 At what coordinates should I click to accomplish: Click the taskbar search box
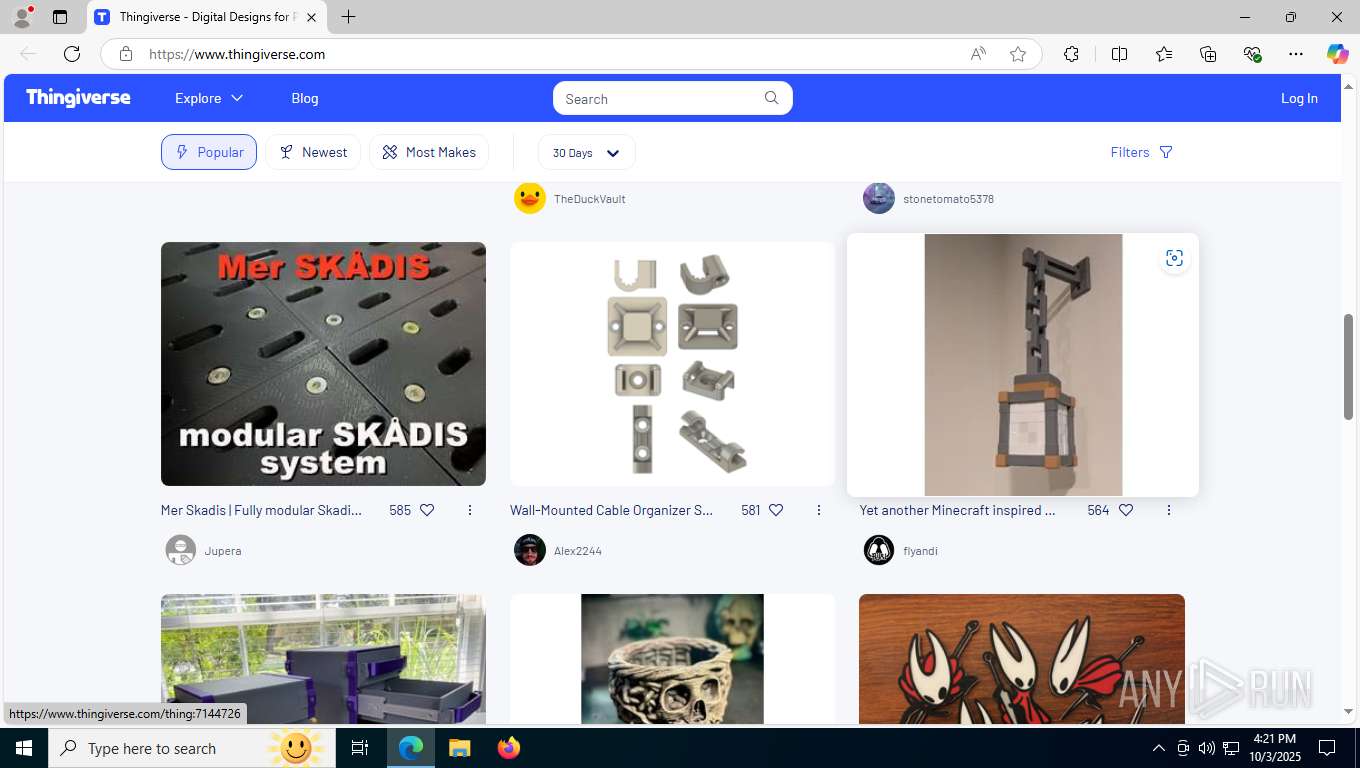[x=190, y=748]
